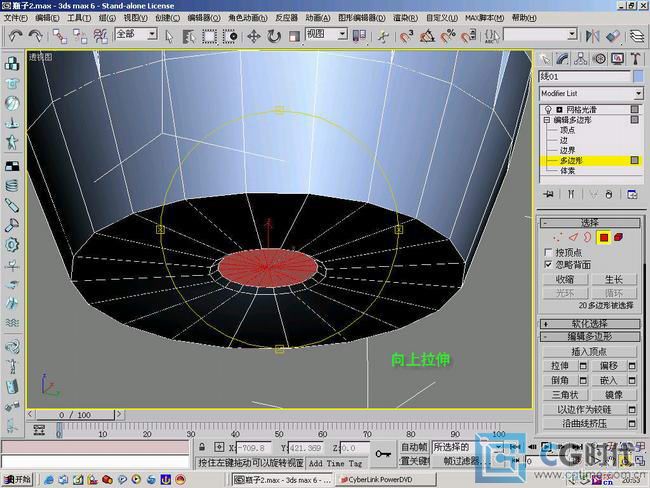Click the 倒角 bevel button

click(560, 380)
